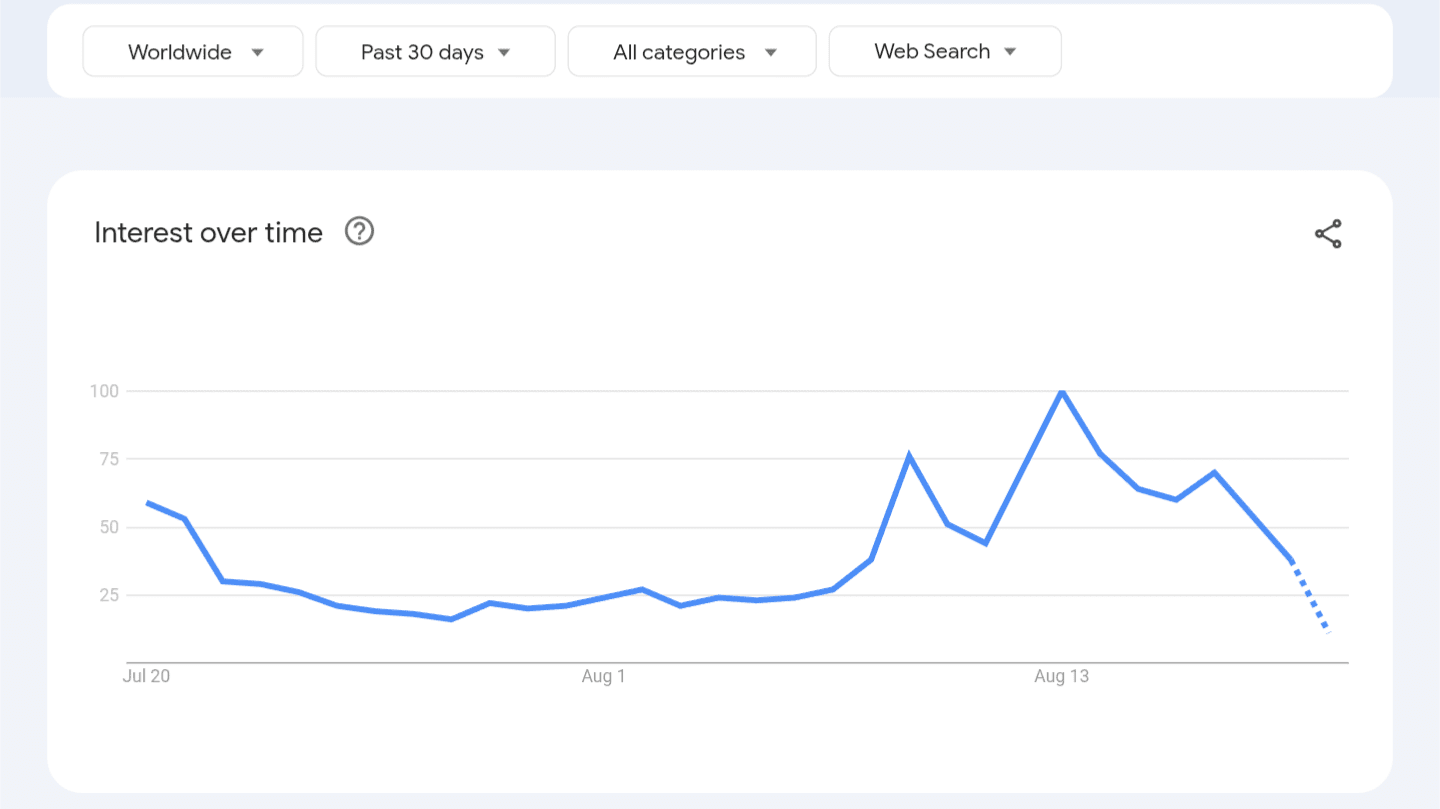This screenshot has height=809, width=1440.
Task: Open the Worldwide region dropdown
Action: [192, 52]
